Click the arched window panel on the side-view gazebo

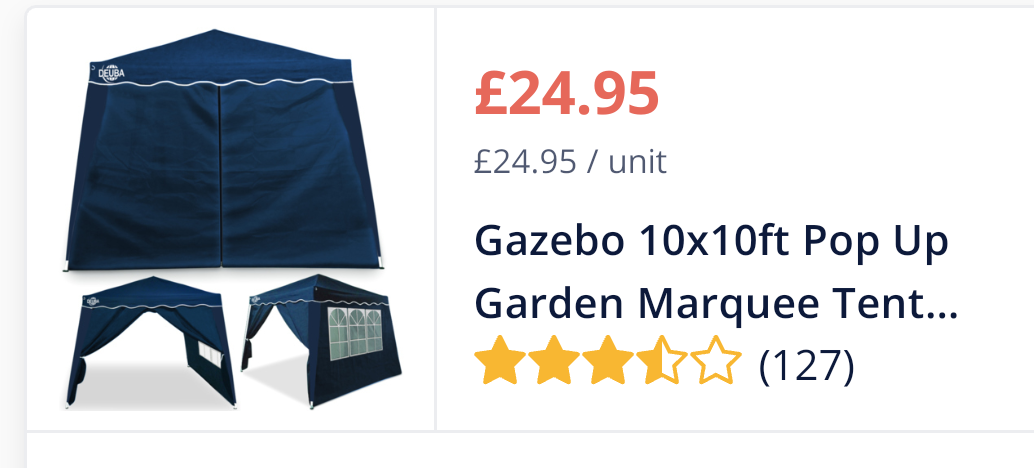pos(355,332)
